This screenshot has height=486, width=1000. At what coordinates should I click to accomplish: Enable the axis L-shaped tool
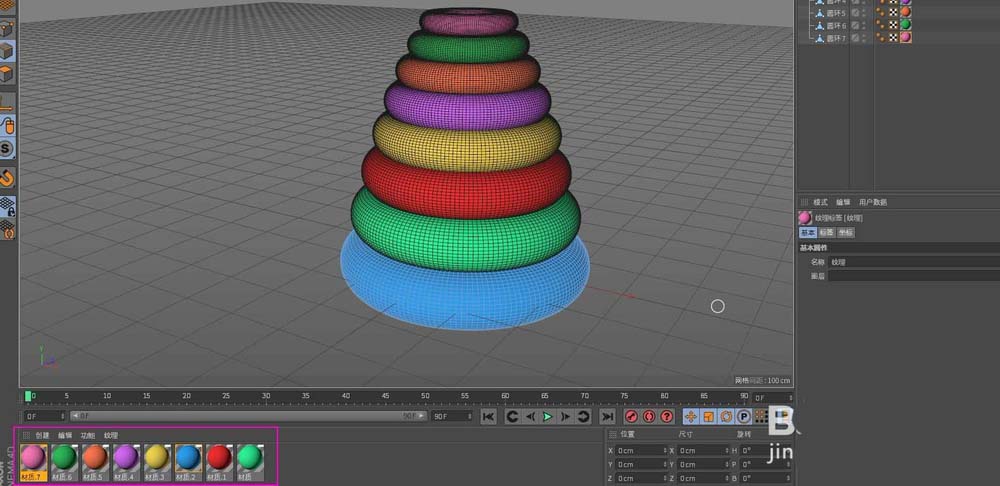click(x=6, y=101)
